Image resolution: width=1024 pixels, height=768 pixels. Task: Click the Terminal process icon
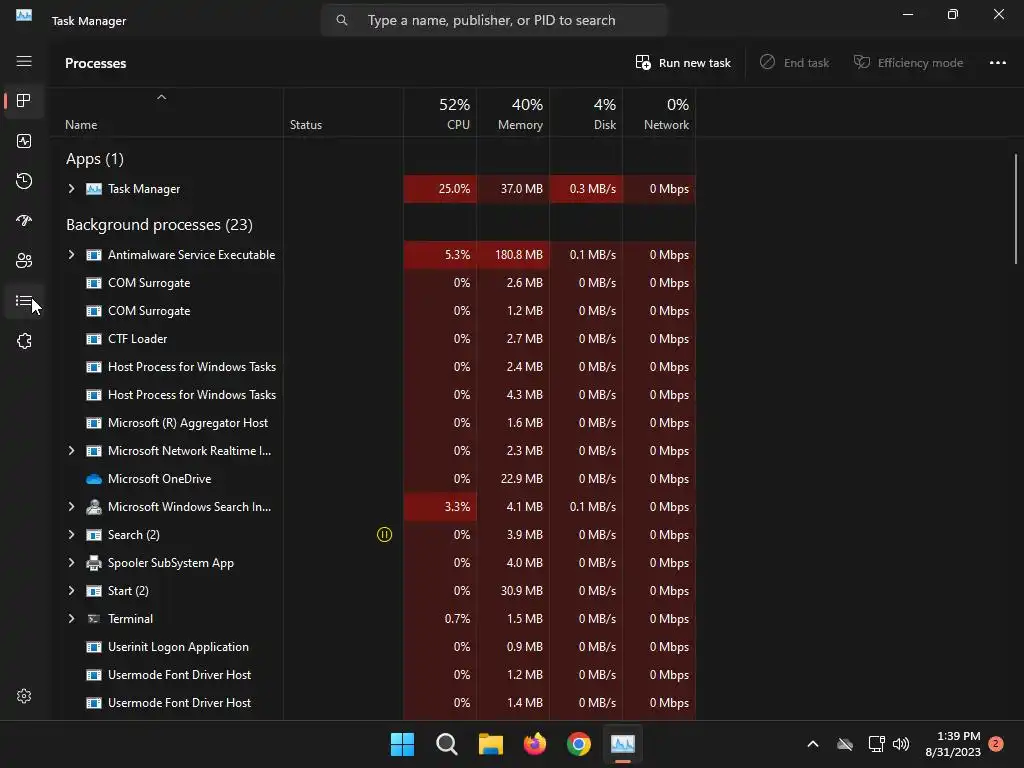coord(94,619)
